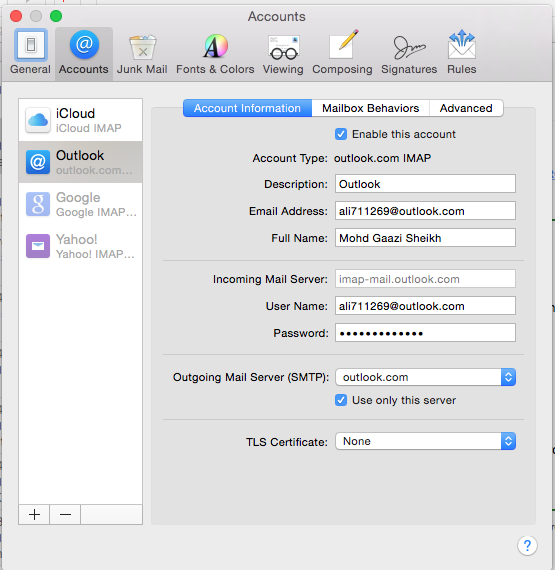Viewport: 555px width, 570px height.
Task: Select the Yahoo! IMAP account
Action: pyautogui.click(x=80, y=246)
